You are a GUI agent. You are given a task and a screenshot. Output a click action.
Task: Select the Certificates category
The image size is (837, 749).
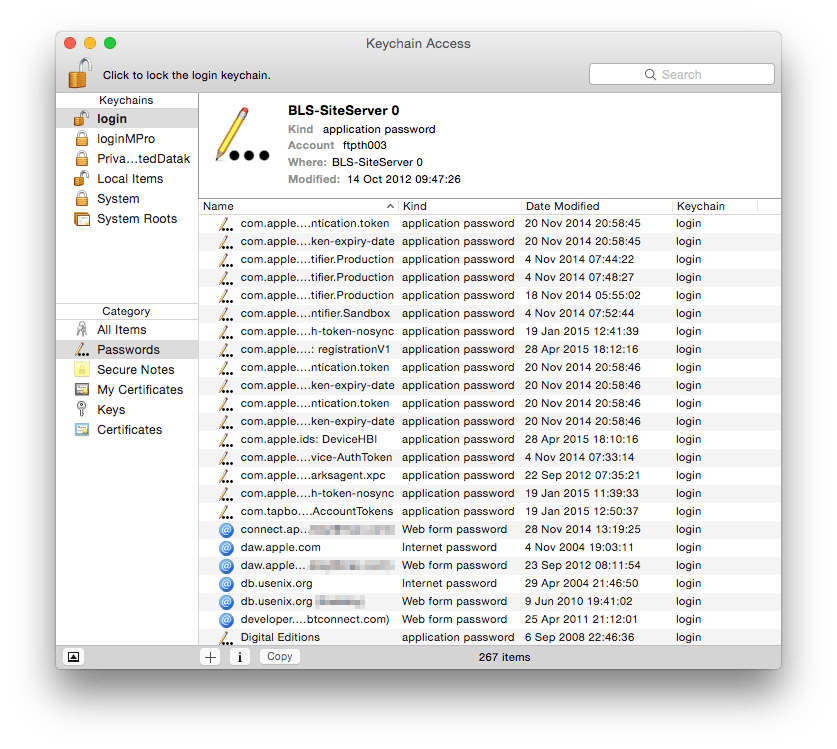click(129, 430)
